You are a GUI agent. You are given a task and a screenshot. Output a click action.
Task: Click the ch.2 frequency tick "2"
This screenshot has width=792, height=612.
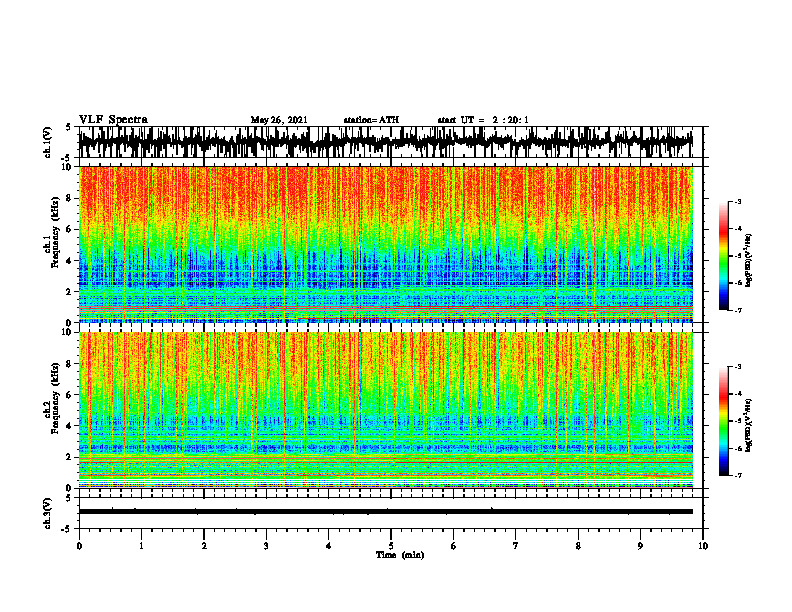pos(70,457)
